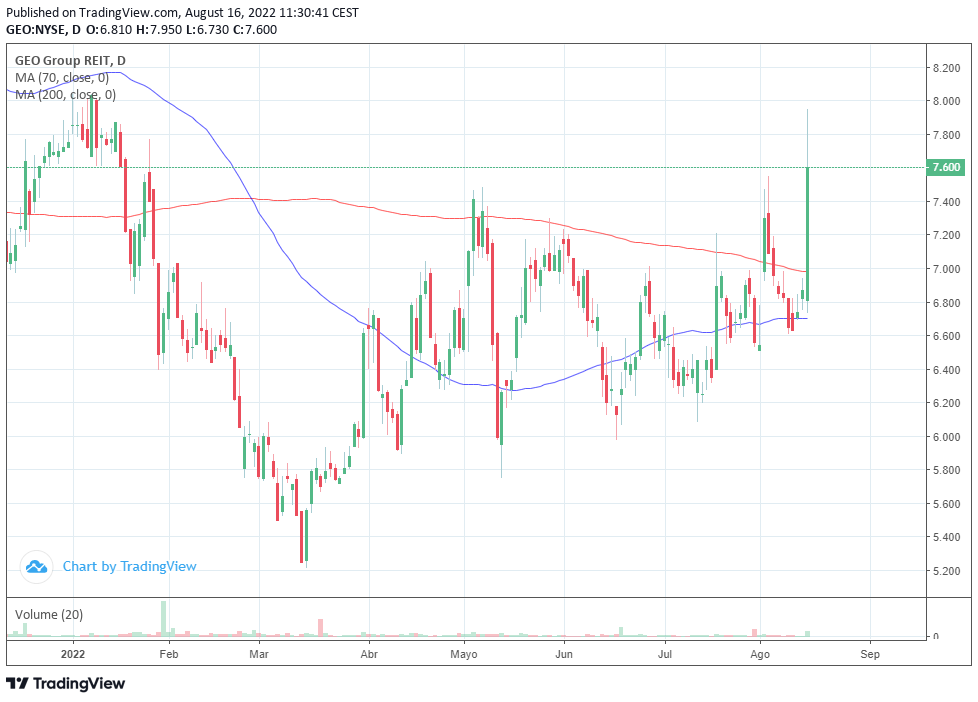Click the 6.000 price axis label
The image size is (978, 702).
click(946, 437)
